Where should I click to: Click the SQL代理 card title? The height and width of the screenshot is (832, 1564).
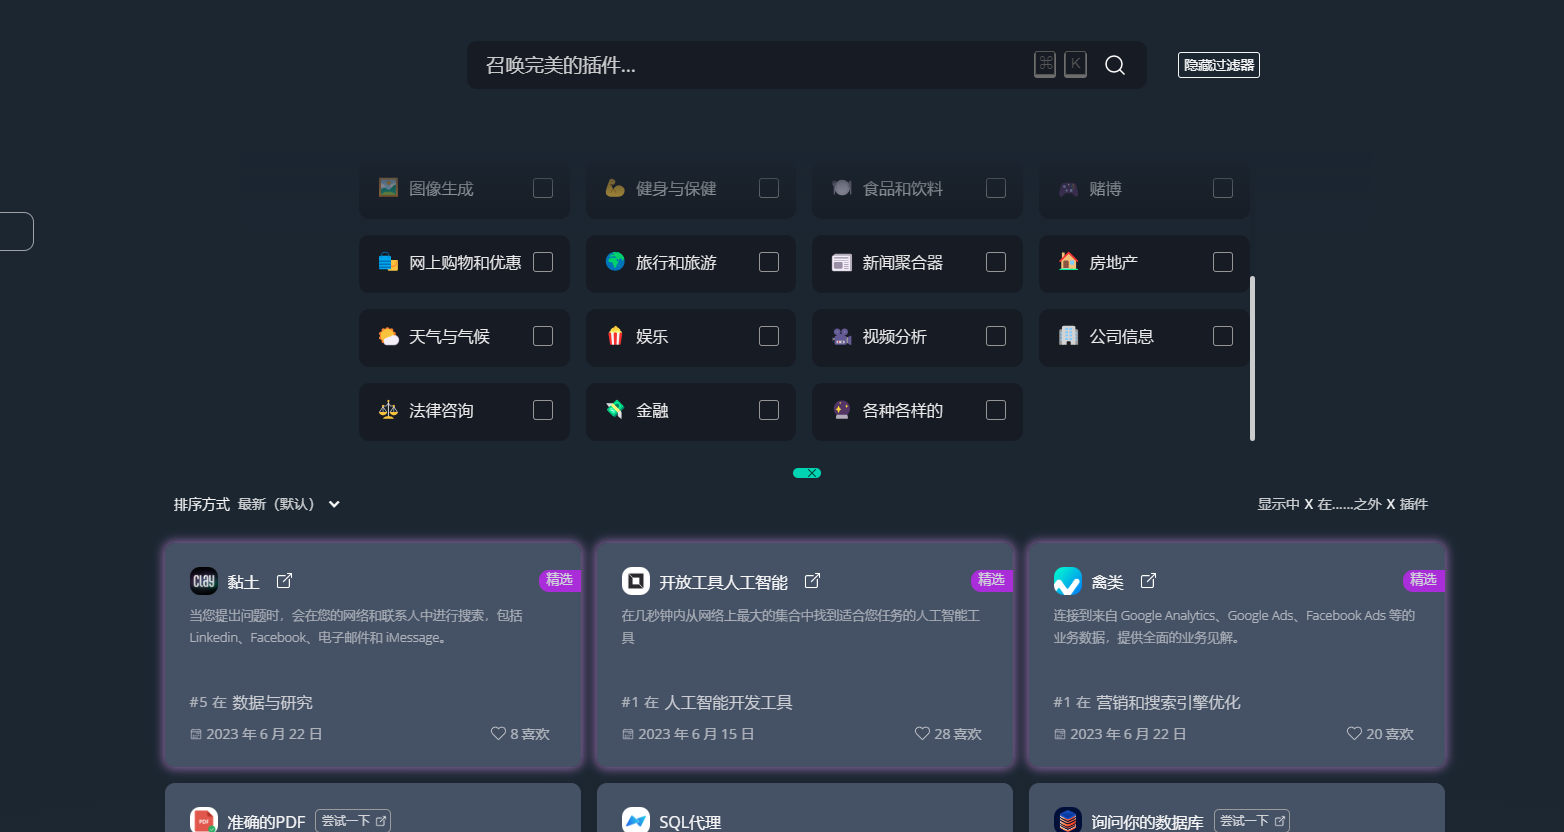[x=690, y=822]
